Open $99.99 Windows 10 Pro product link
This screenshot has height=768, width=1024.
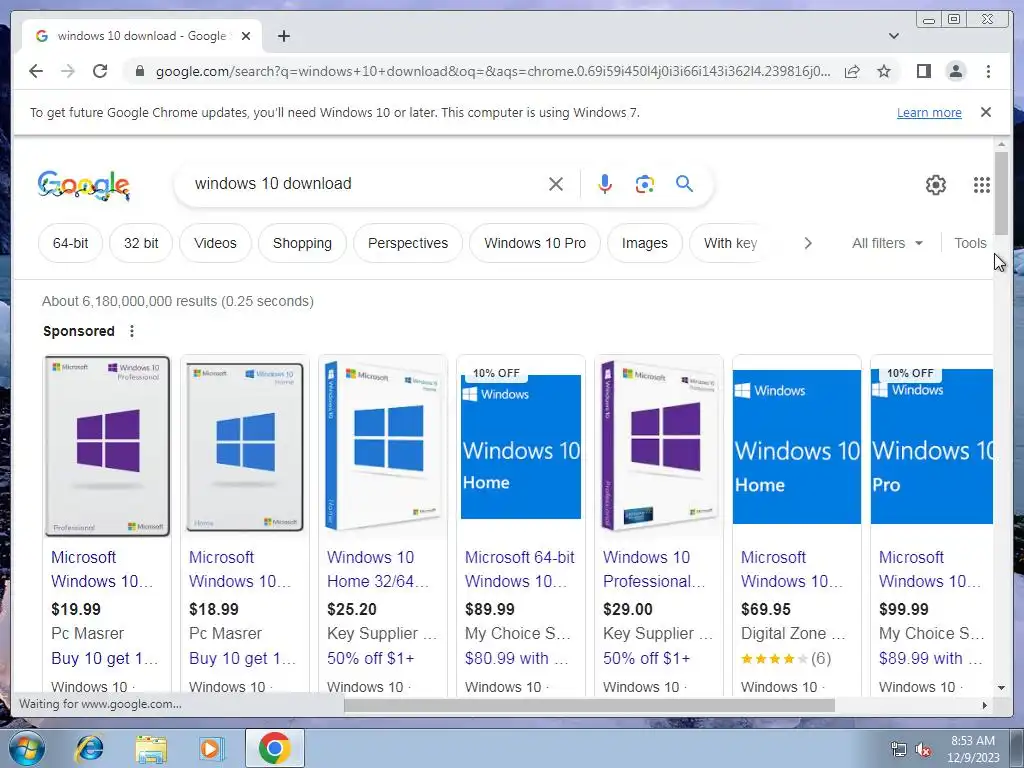coord(931,569)
